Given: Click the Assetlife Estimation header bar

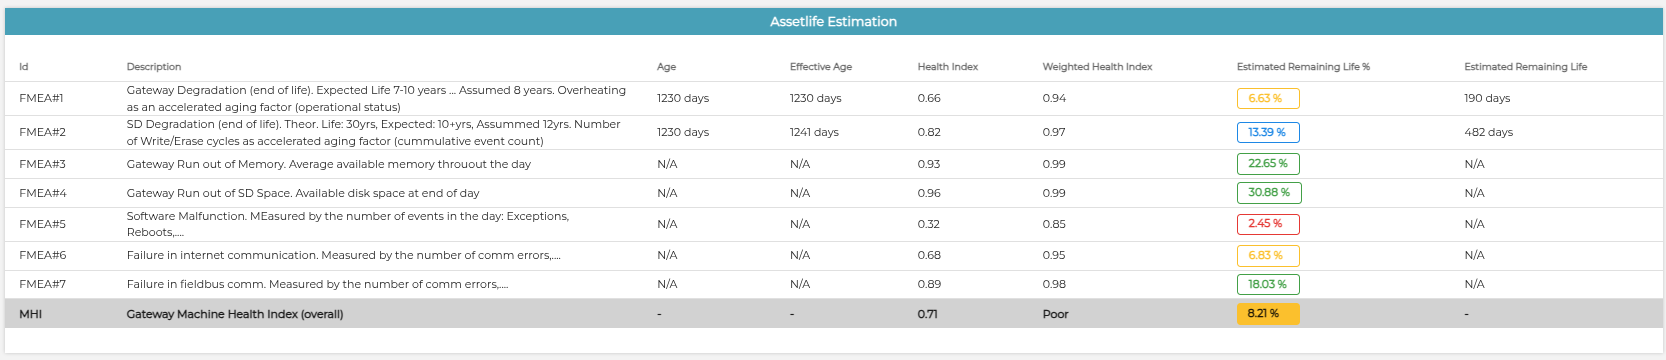Looking at the screenshot, I should [833, 22].
